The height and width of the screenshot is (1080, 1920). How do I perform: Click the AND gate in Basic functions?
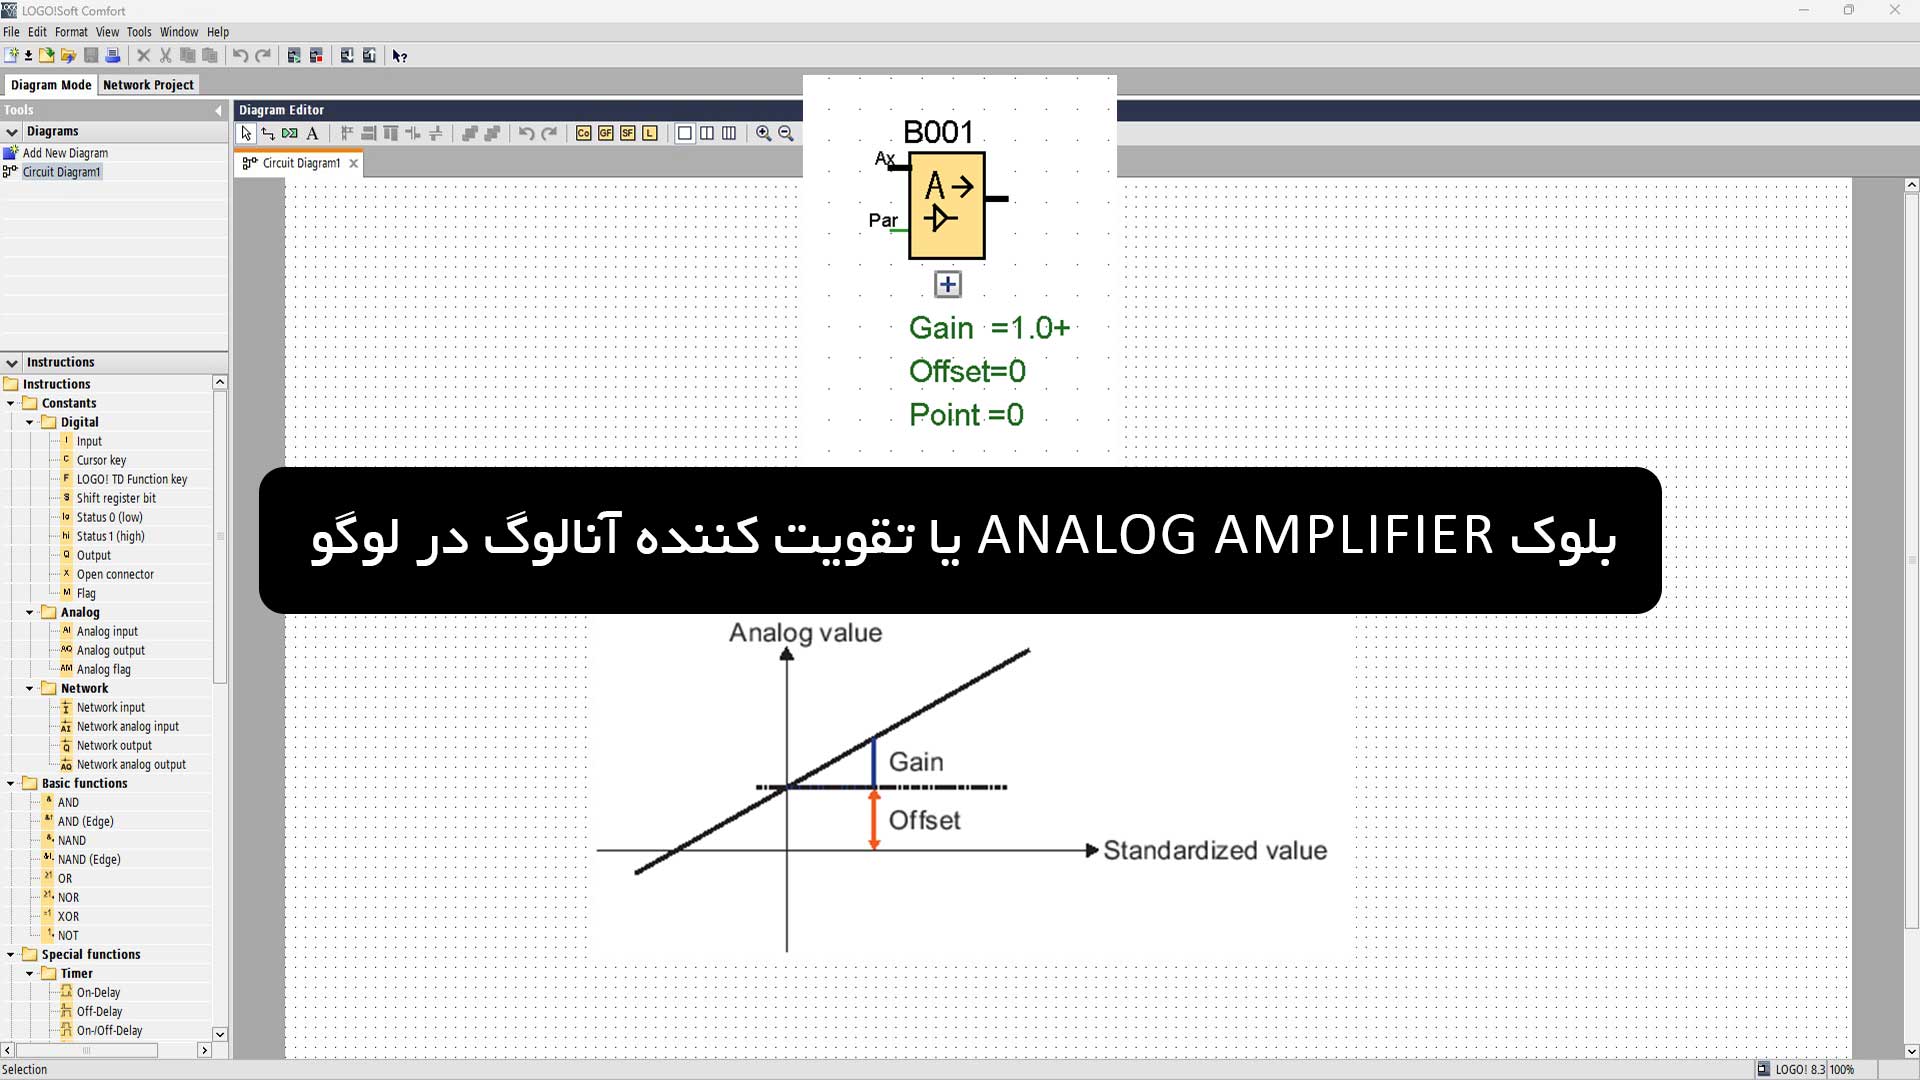(67, 802)
